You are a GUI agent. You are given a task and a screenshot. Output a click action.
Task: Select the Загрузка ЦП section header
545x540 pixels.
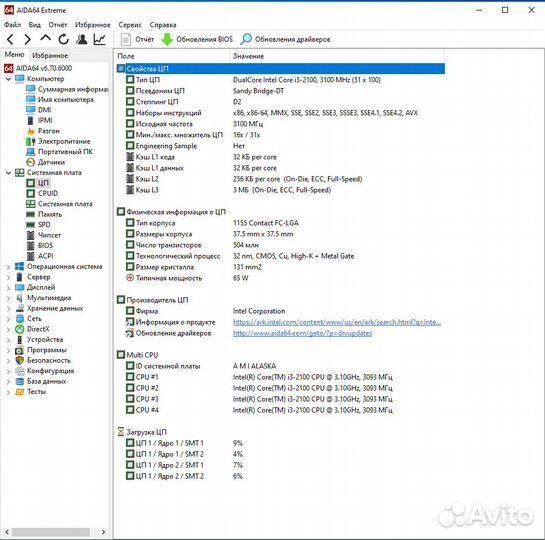[x=143, y=432]
